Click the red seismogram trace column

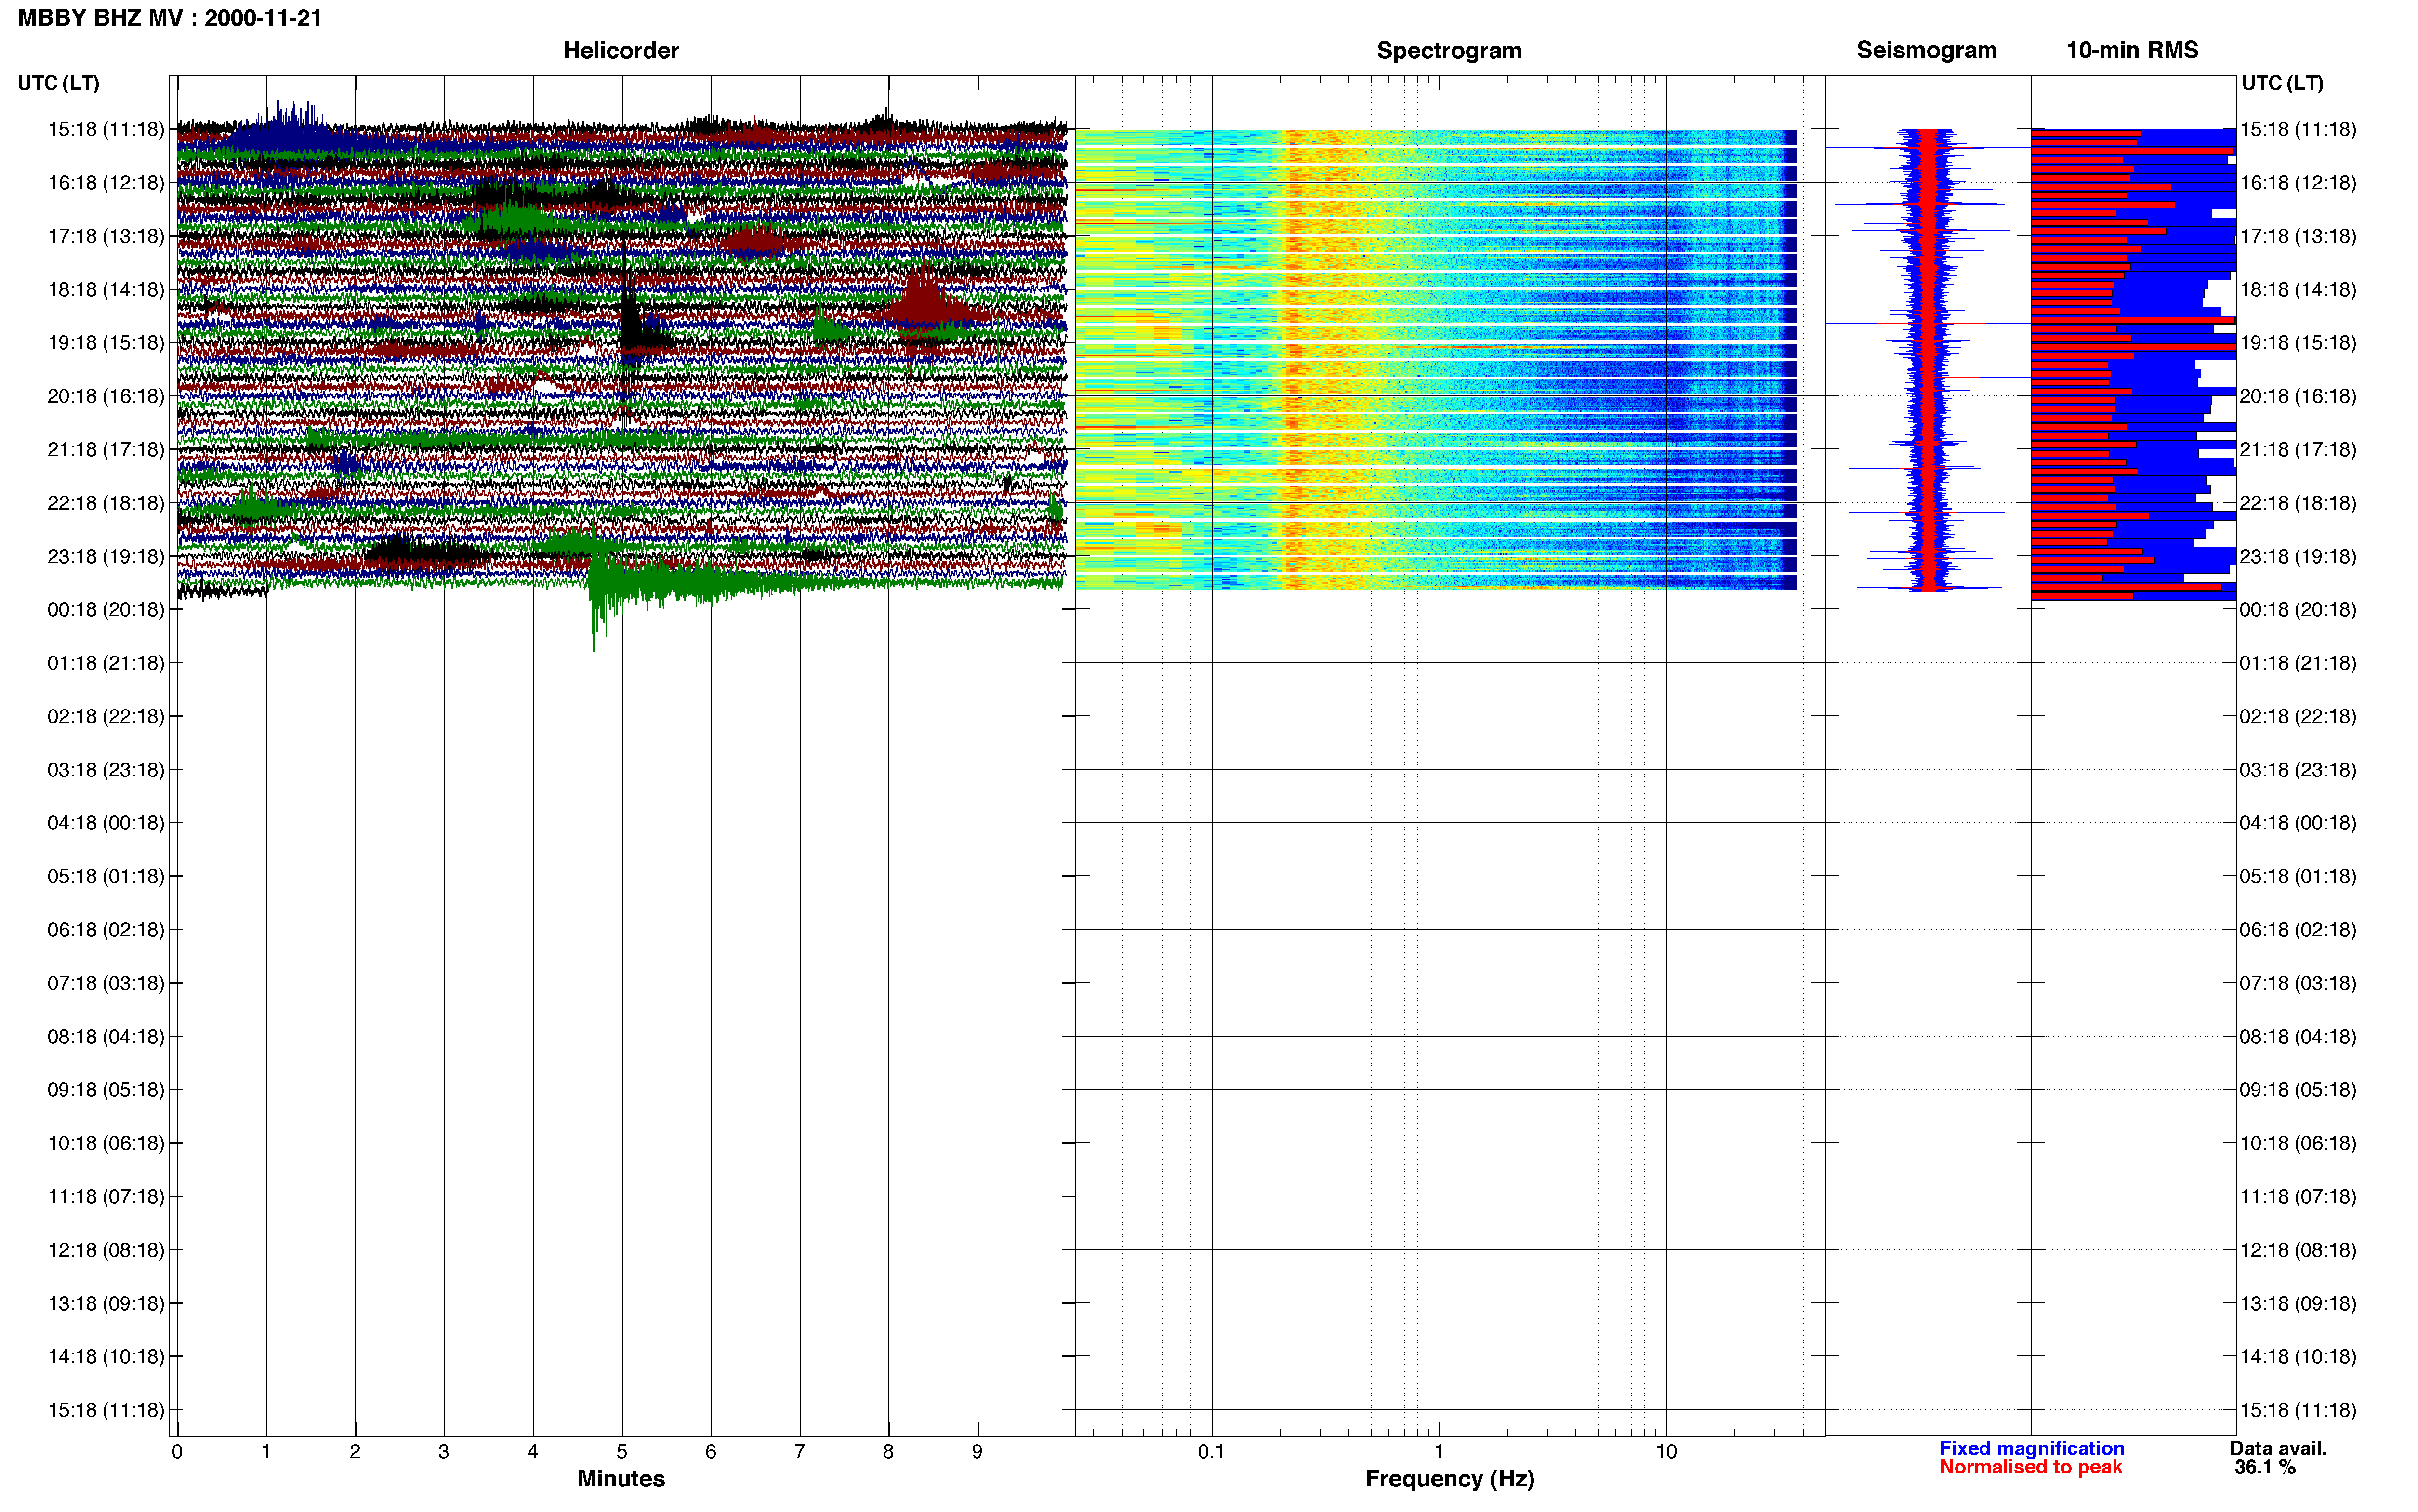pyautogui.click(x=1929, y=360)
